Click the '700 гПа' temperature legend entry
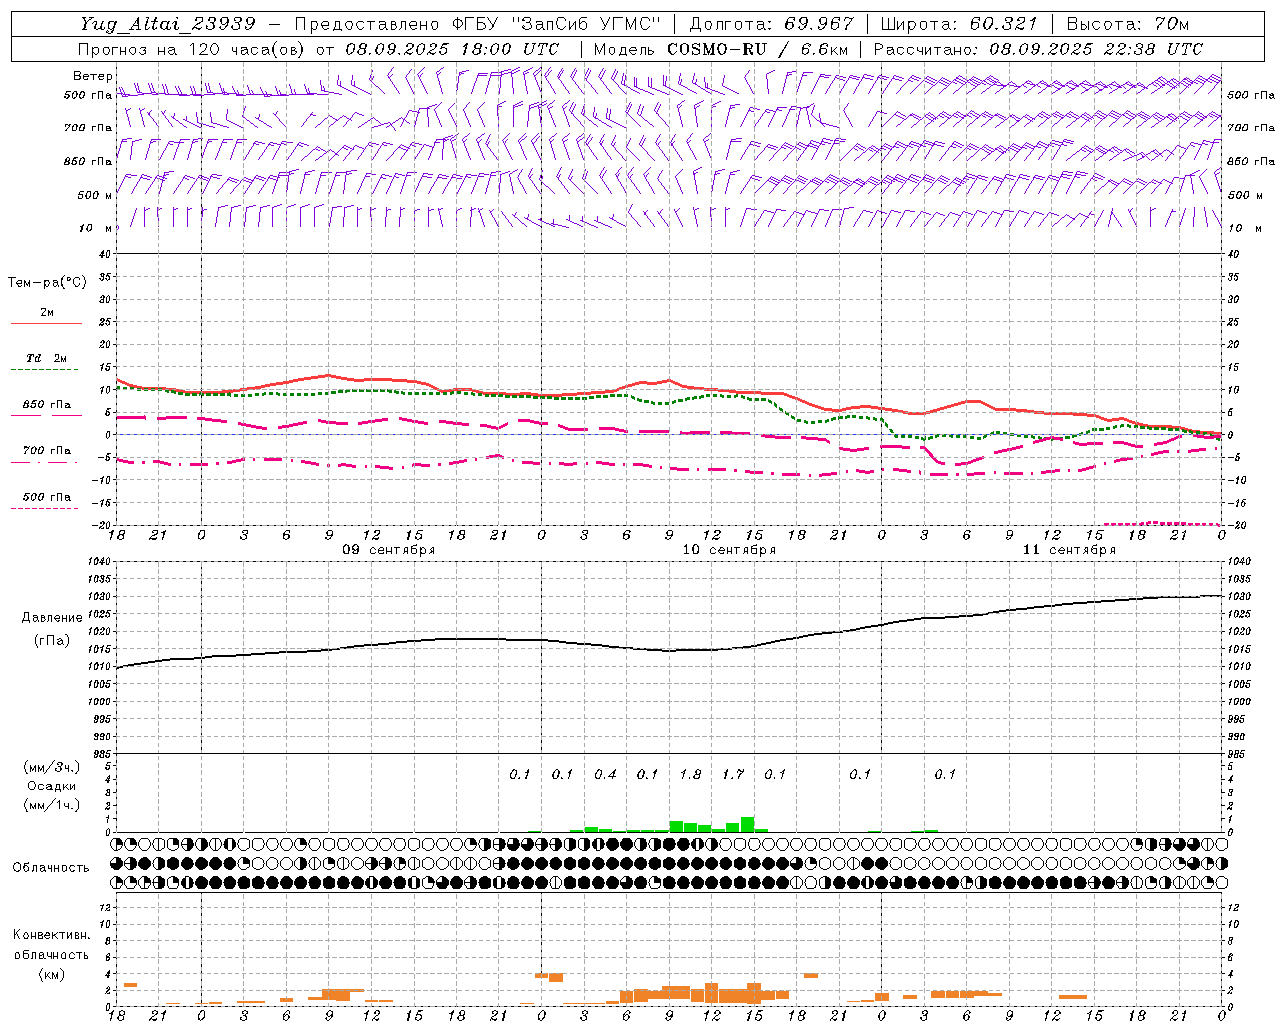Image resolution: width=1280 pixels, height=1024 pixels. (46, 451)
